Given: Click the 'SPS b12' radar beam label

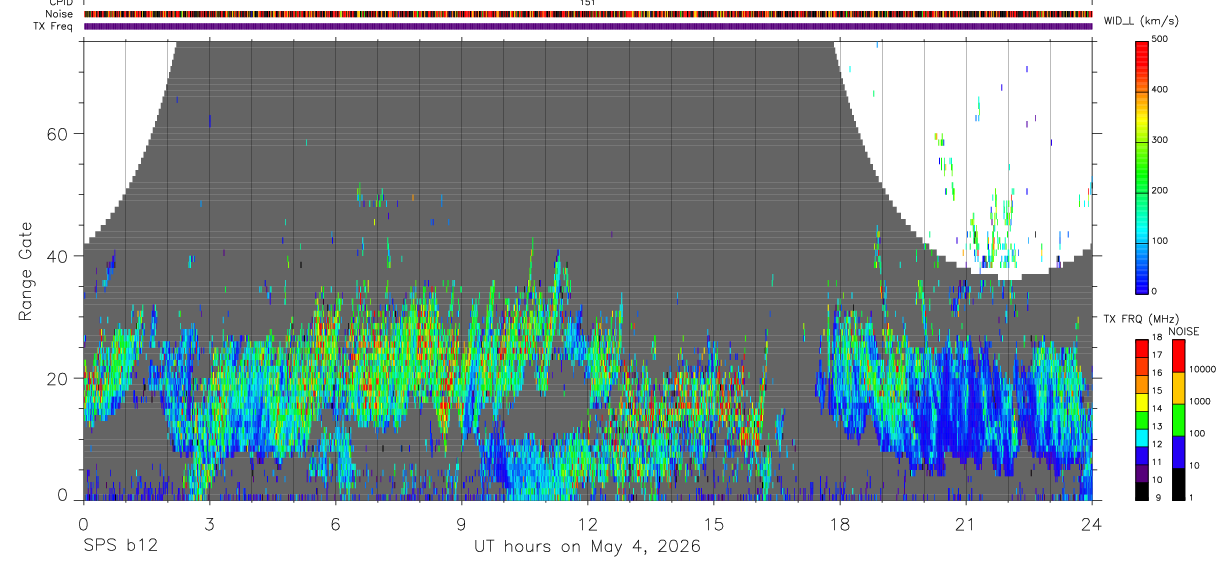Looking at the screenshot, I should (120, 547).
